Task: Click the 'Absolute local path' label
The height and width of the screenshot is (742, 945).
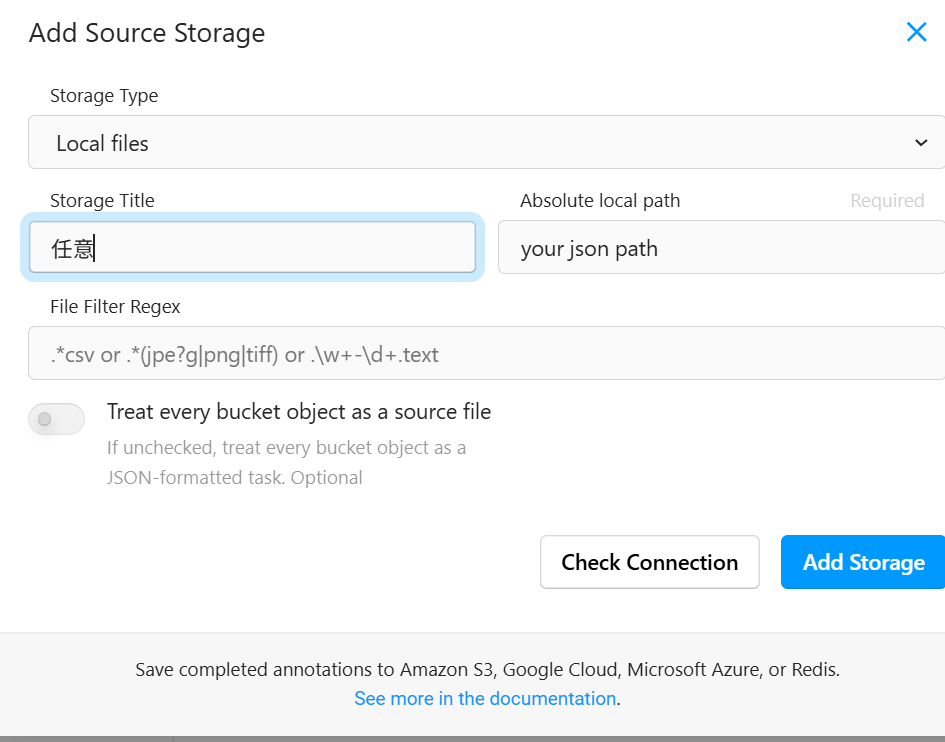Action: pyautogui.click(x=600, y=201)
